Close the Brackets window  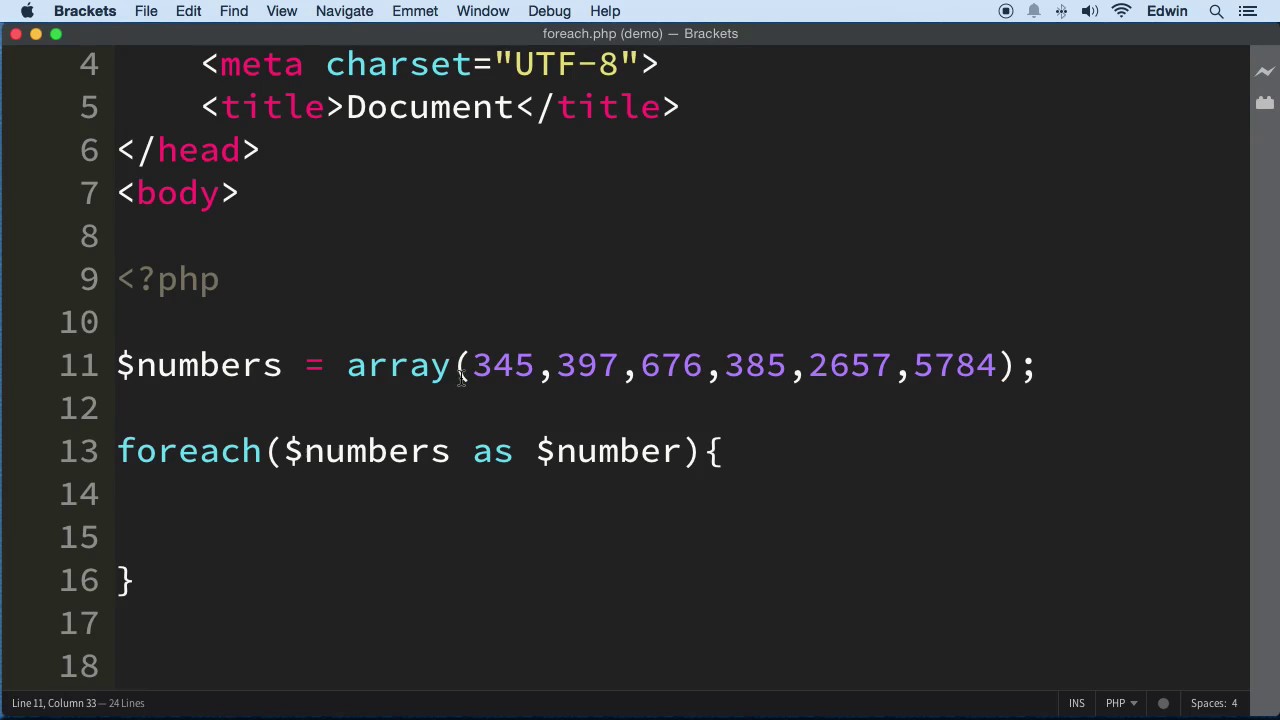(x=16, y=34)
